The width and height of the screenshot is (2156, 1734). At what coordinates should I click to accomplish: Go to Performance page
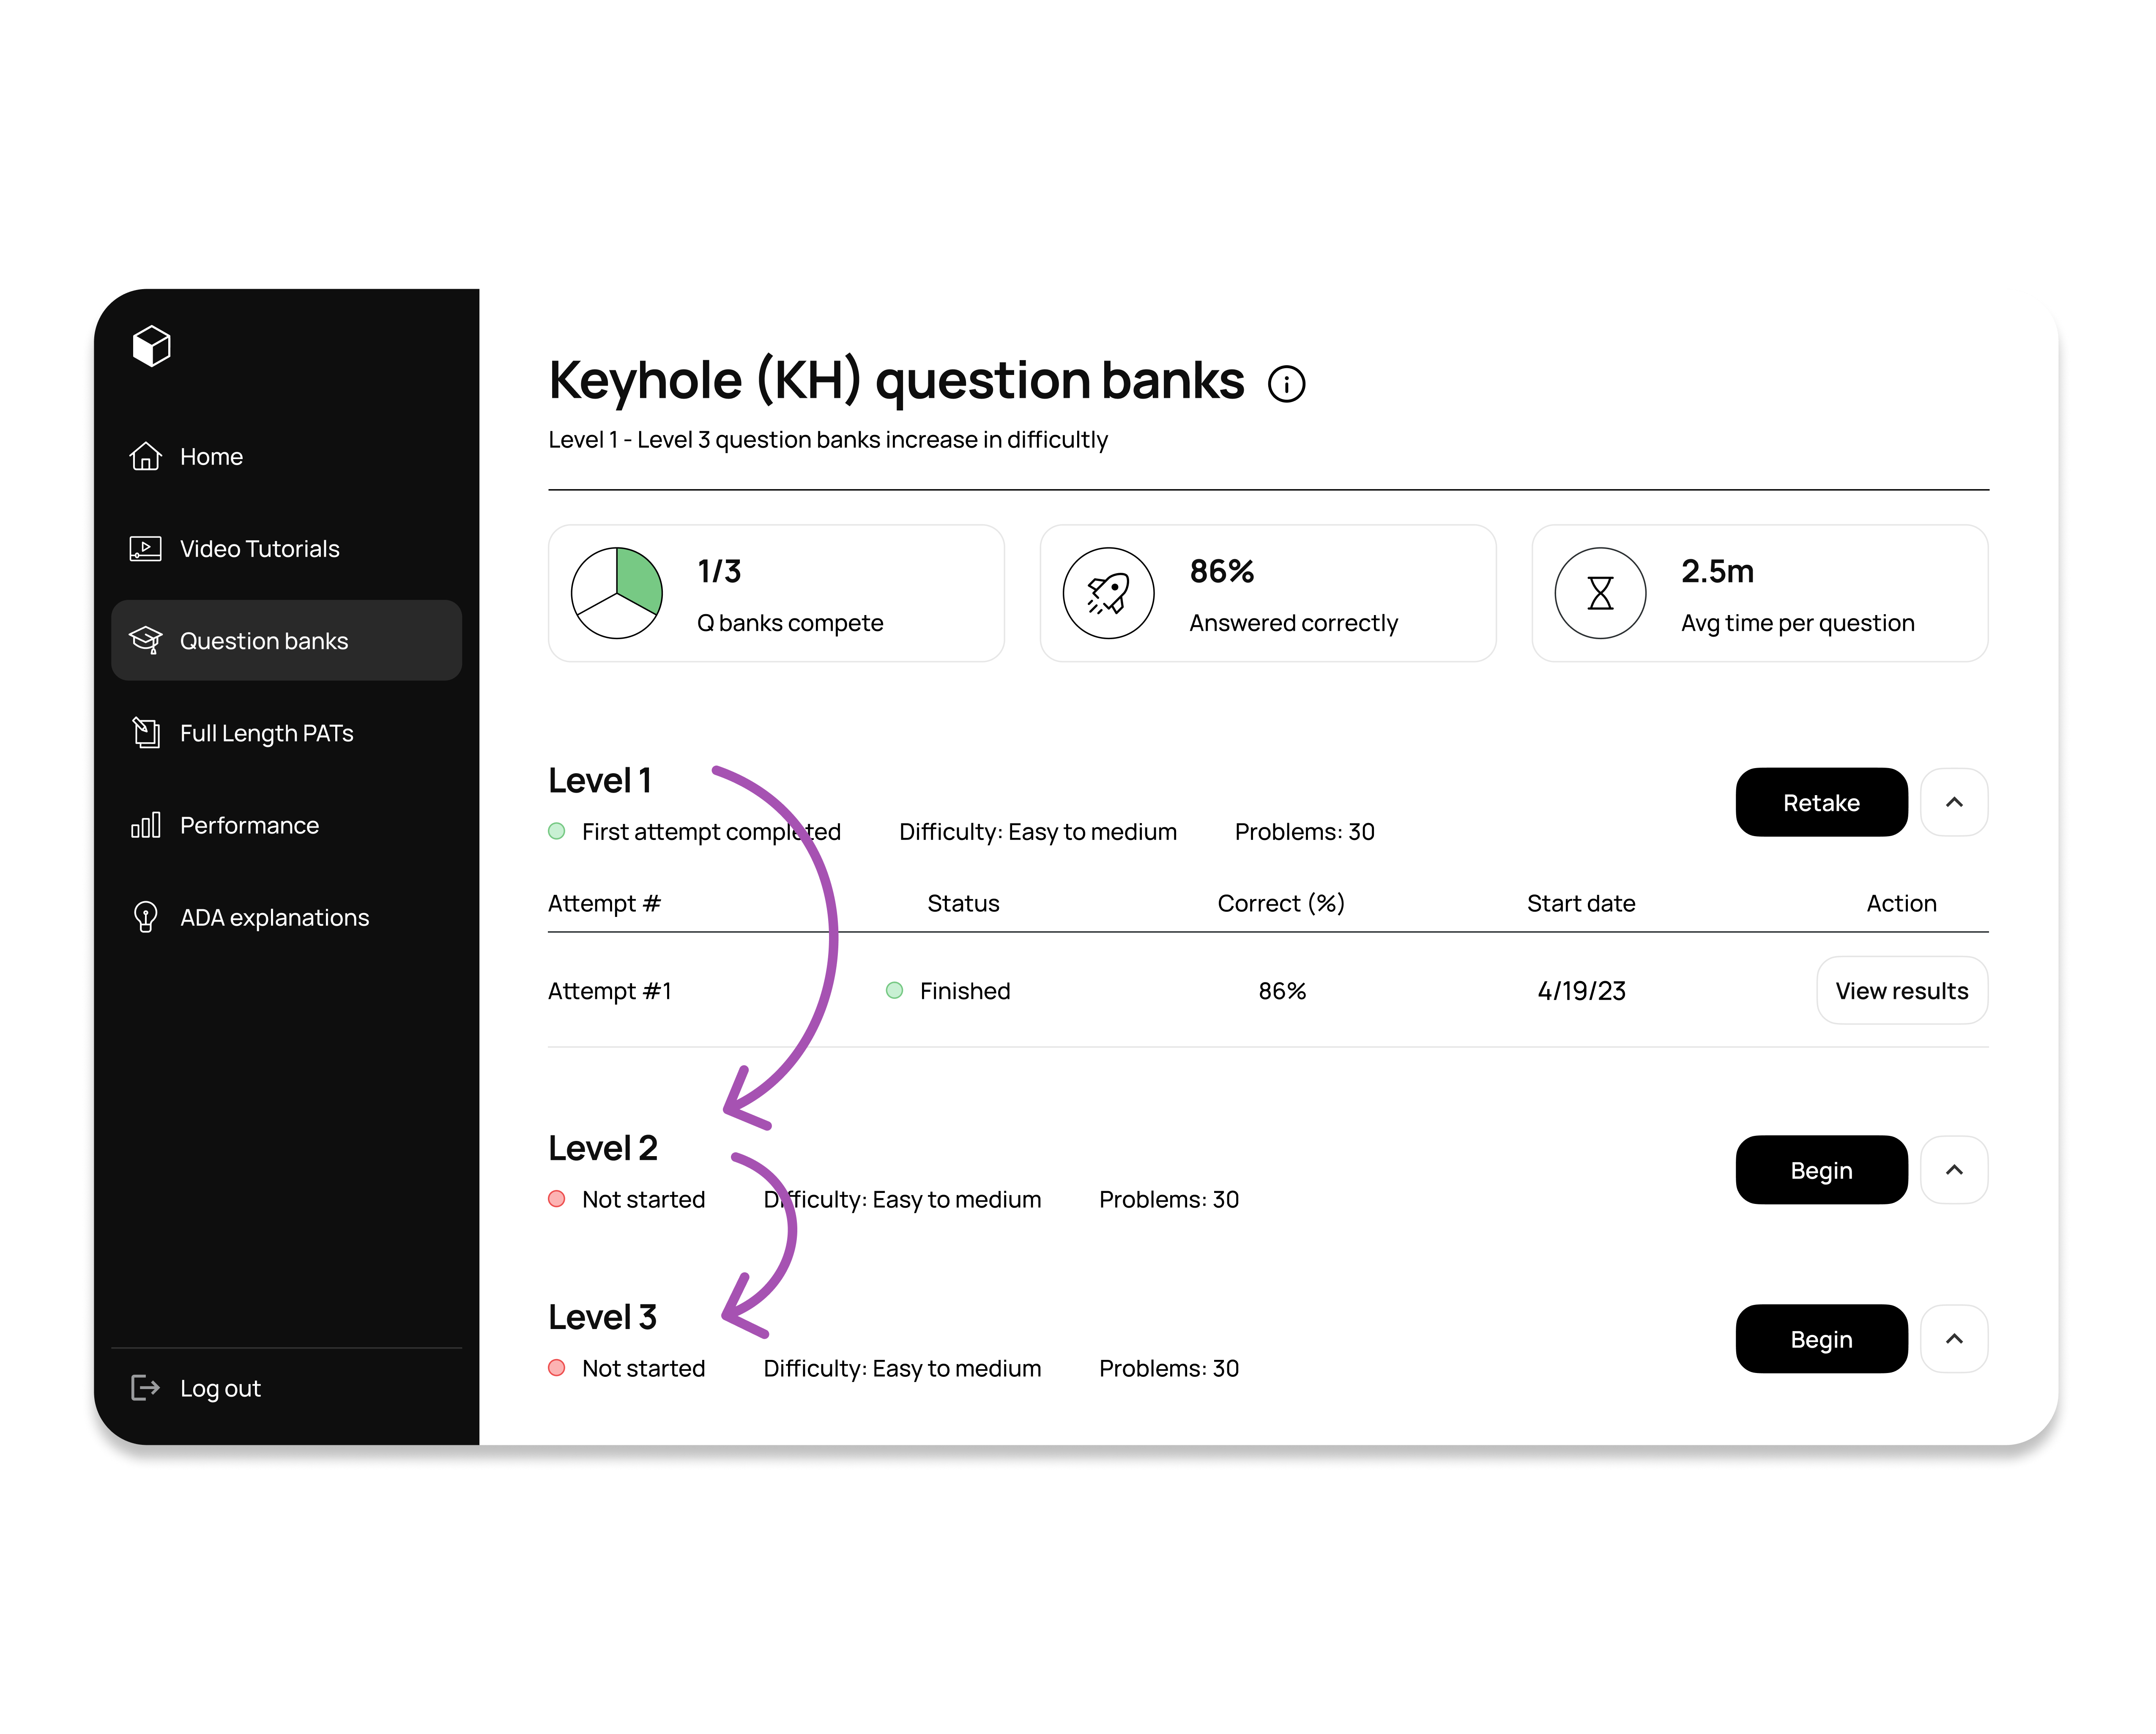[x=249, y=825]
